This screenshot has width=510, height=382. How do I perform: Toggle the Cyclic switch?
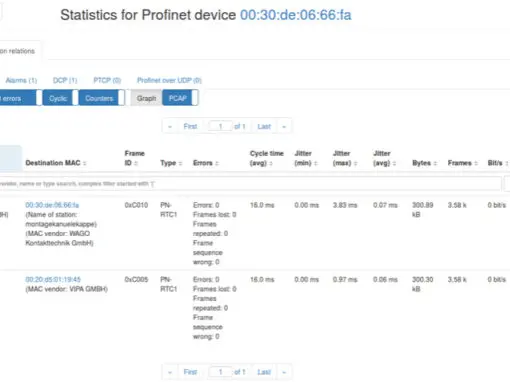60,98
